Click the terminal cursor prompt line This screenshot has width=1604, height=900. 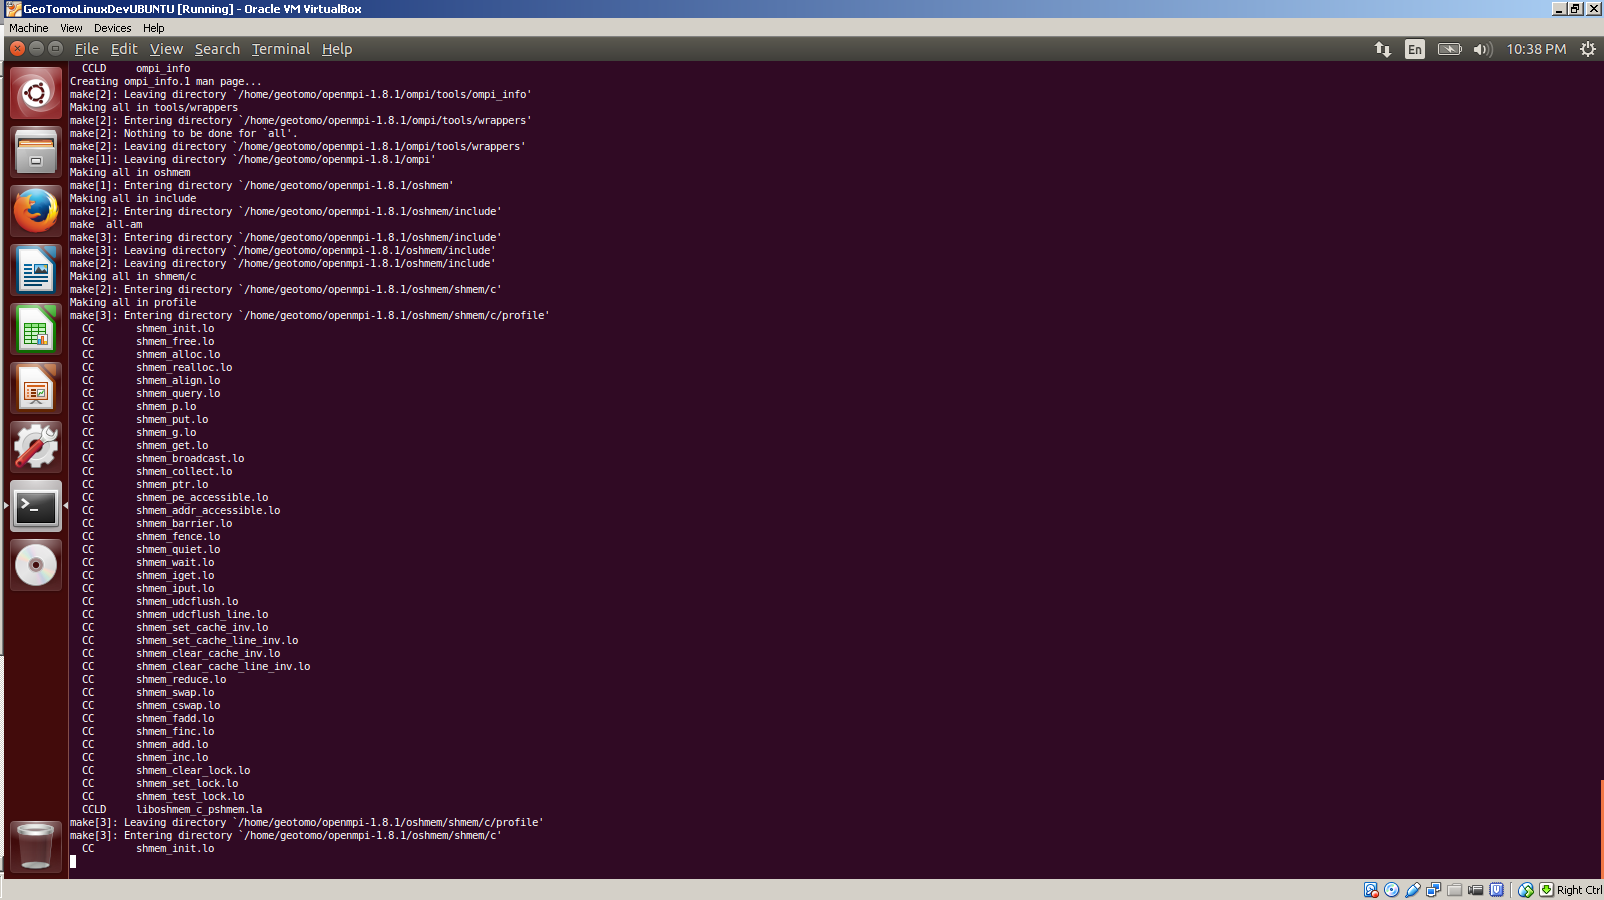tap(73, 861)
